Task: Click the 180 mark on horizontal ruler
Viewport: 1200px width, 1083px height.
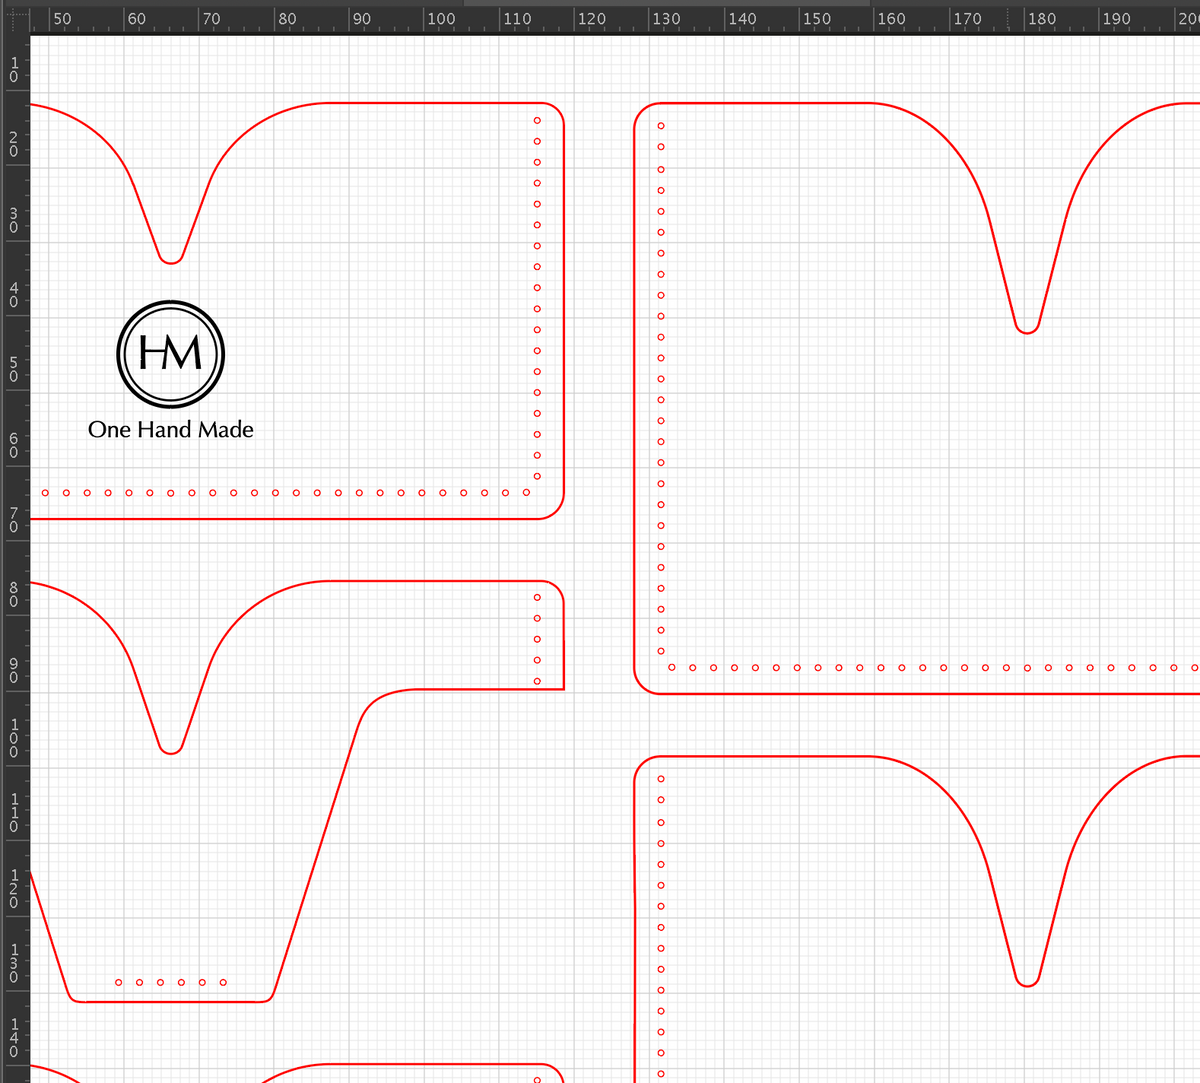Action: 1042,19
